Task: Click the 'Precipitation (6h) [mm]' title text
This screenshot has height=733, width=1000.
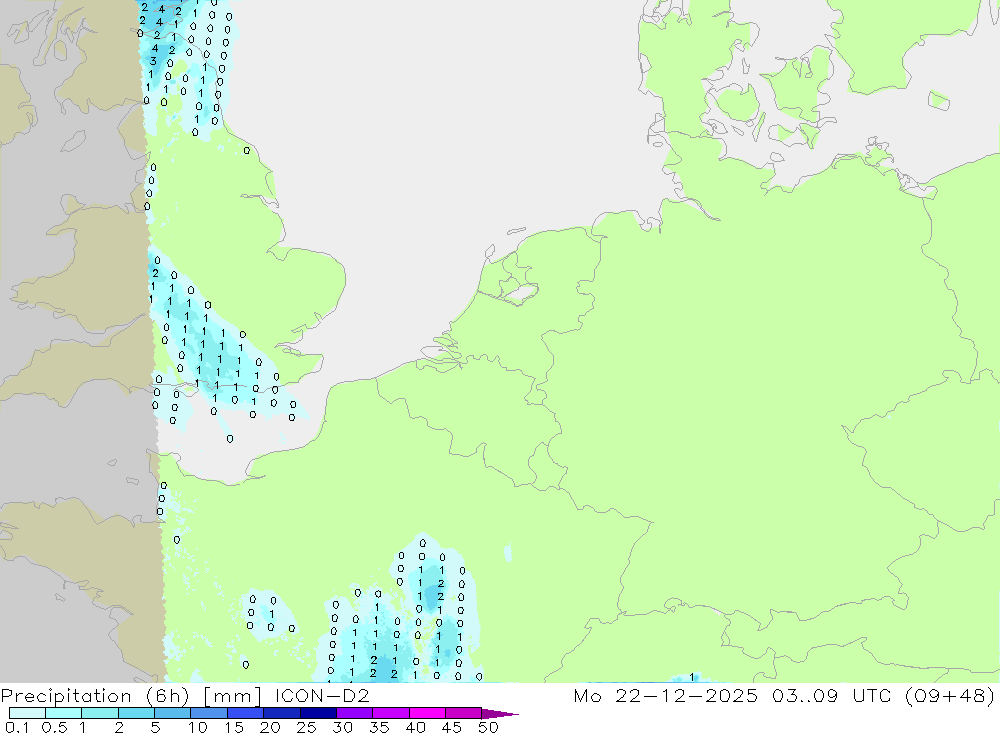Action: click(x=131, y=695)
